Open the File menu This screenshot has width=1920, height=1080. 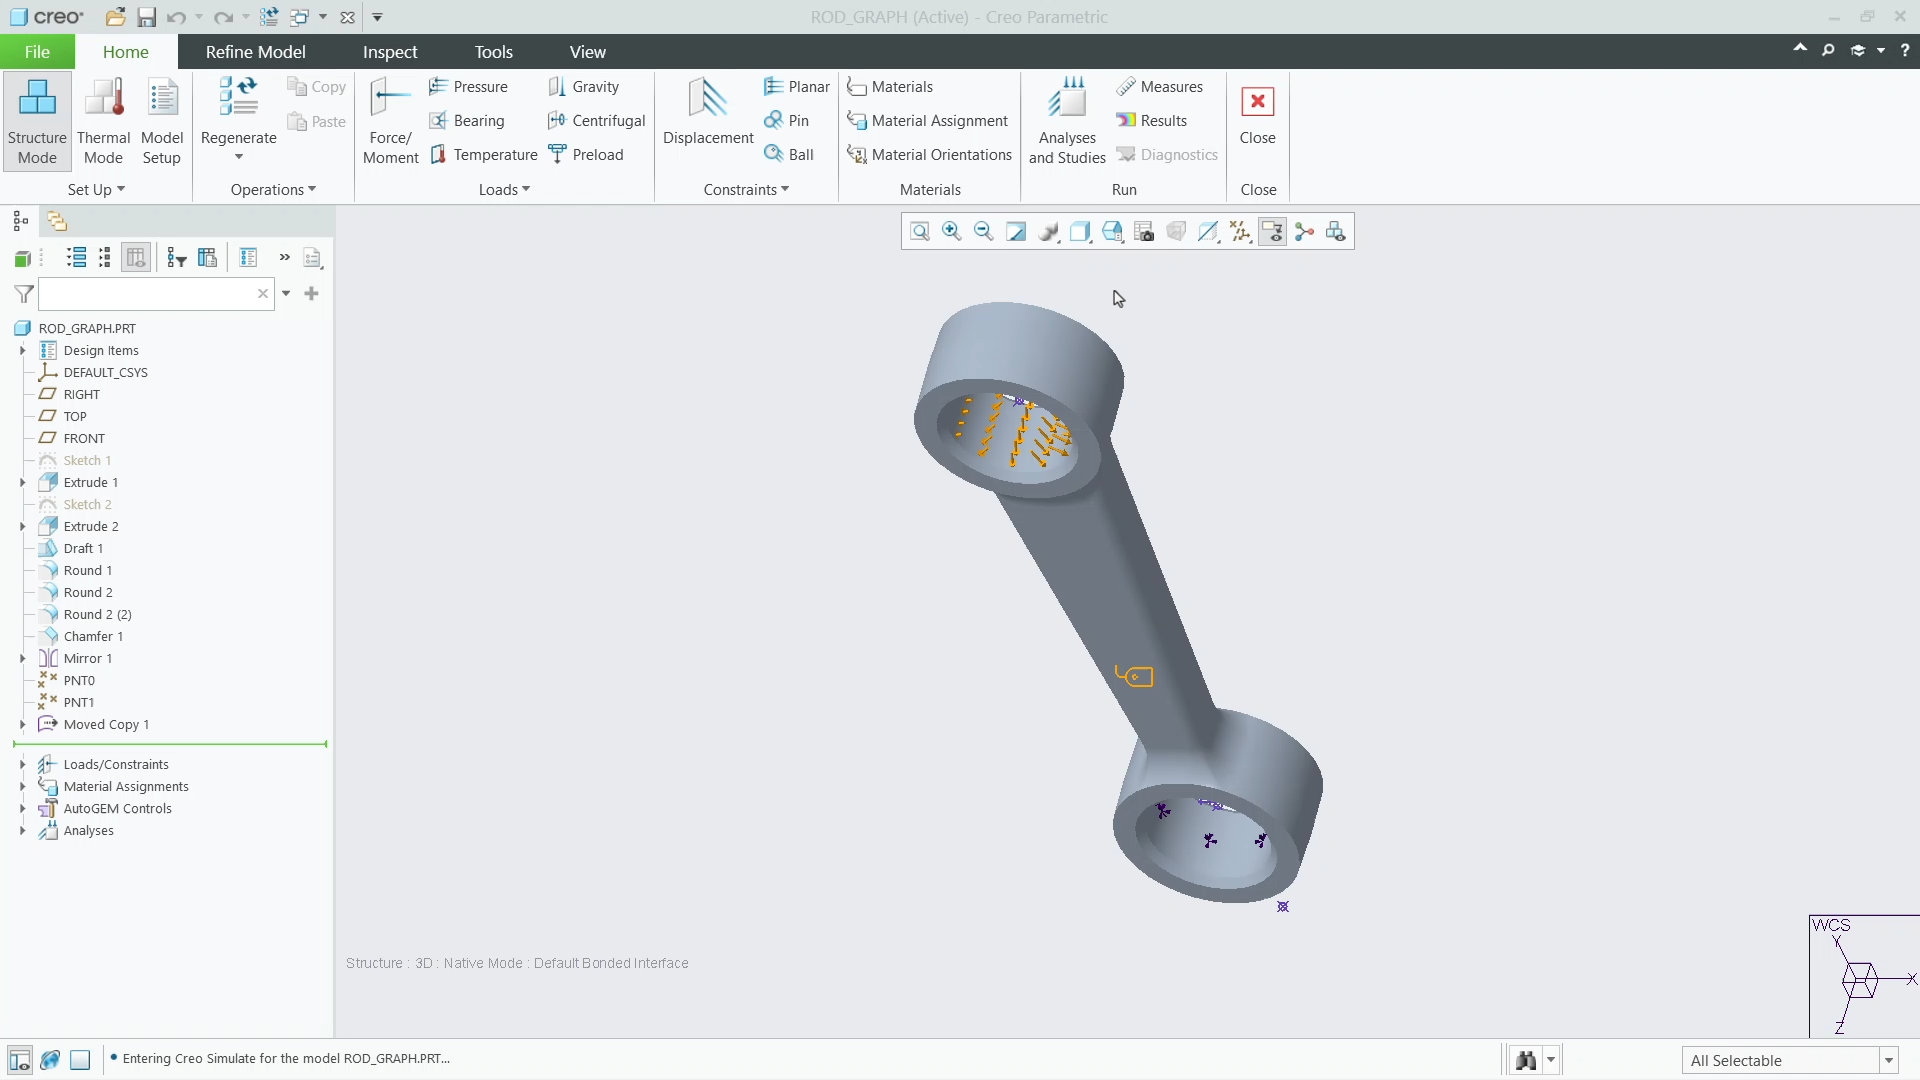tap(37, 52)
